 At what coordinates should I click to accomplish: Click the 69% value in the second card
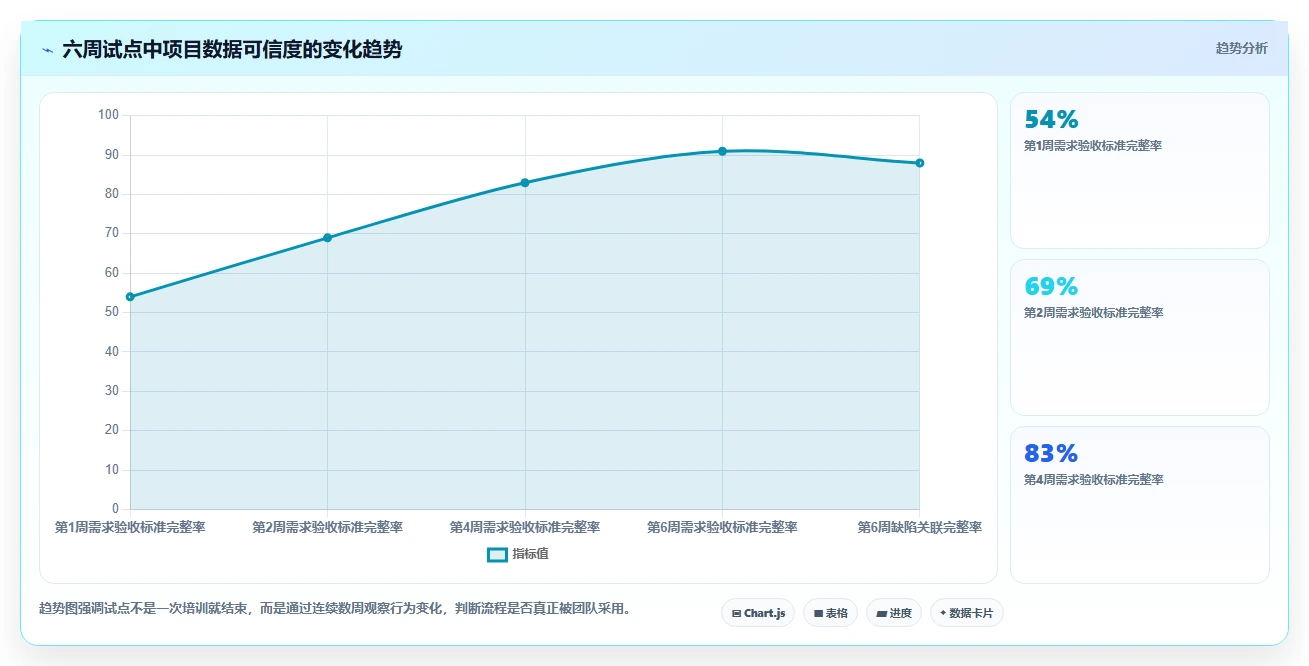[1052, 287]
